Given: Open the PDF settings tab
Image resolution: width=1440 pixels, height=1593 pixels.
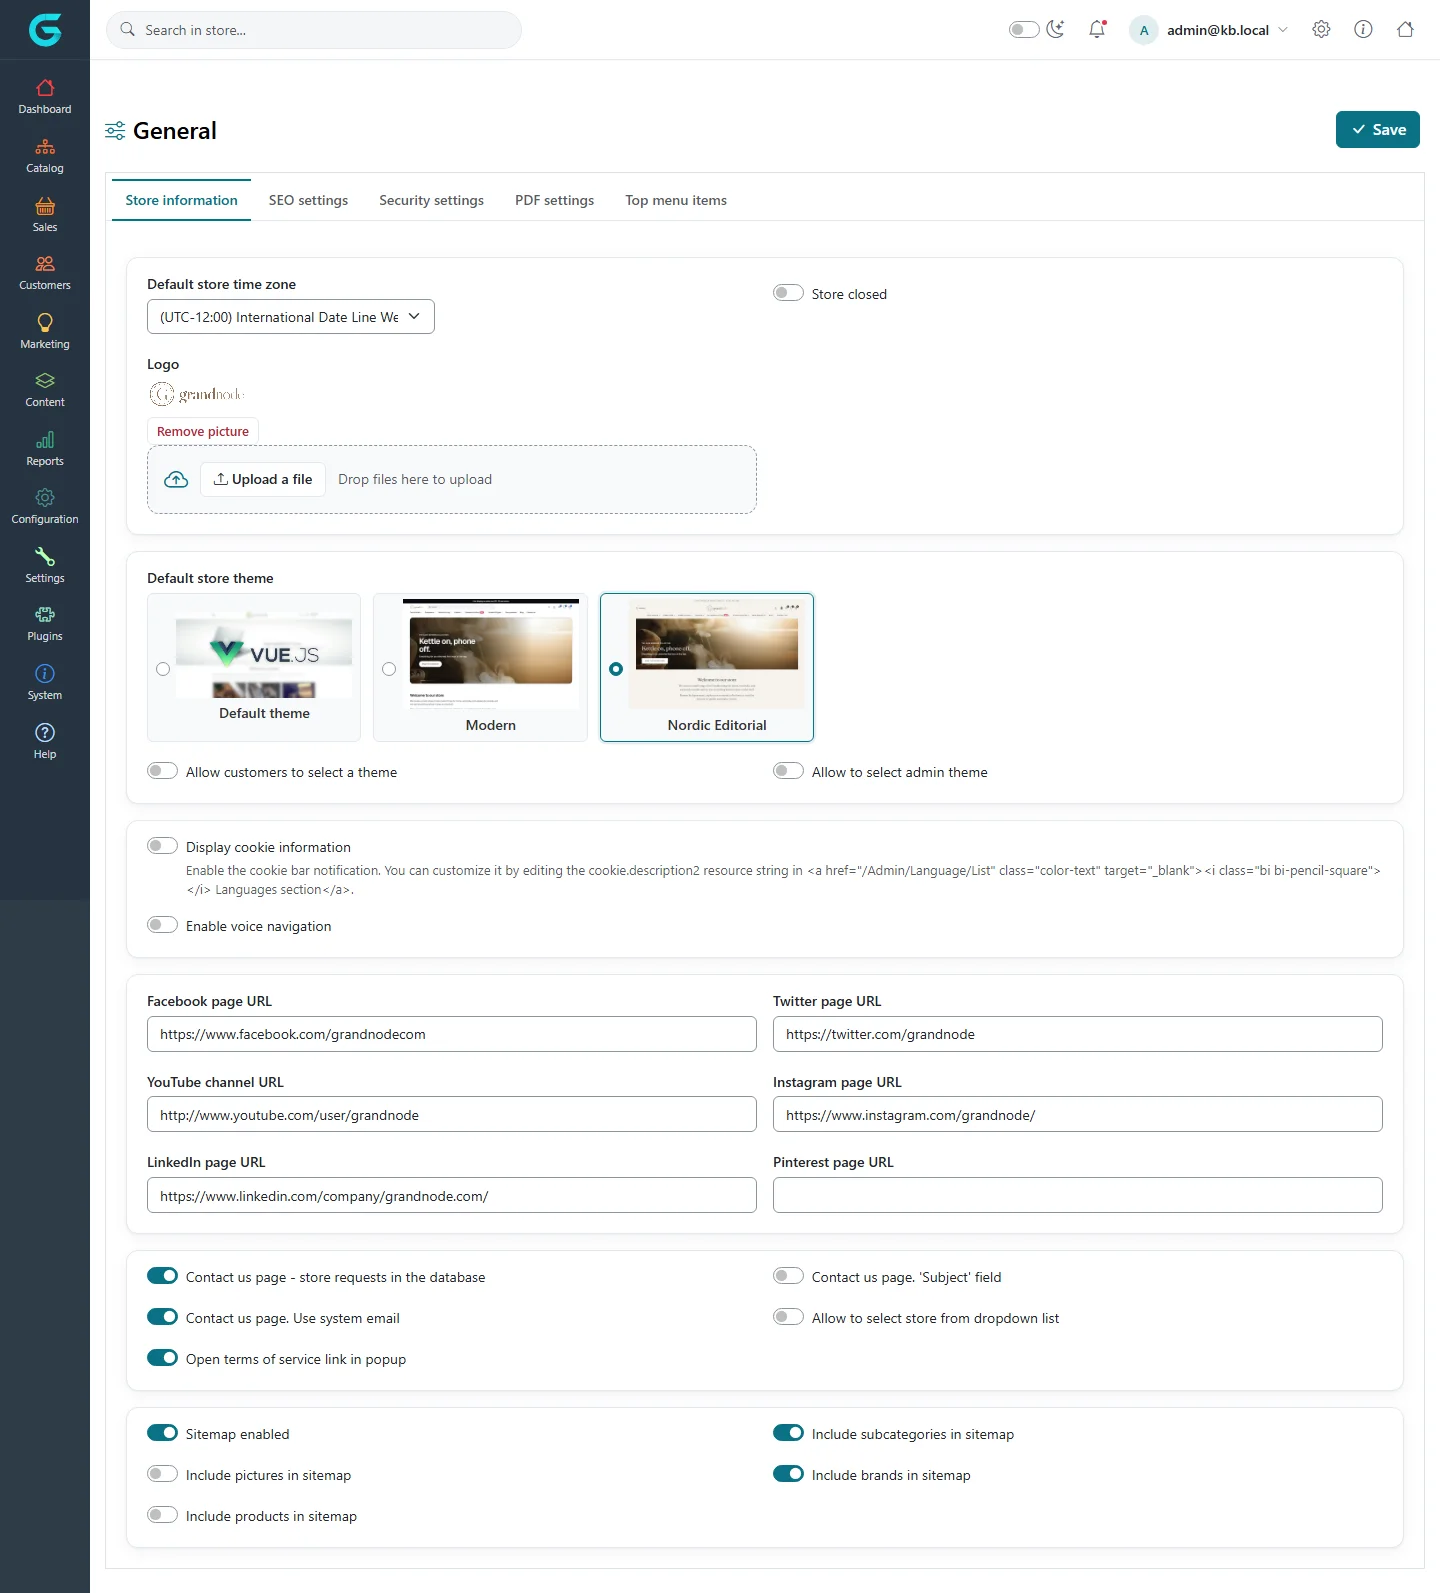Looking at the screenshot, I should 554,200.
